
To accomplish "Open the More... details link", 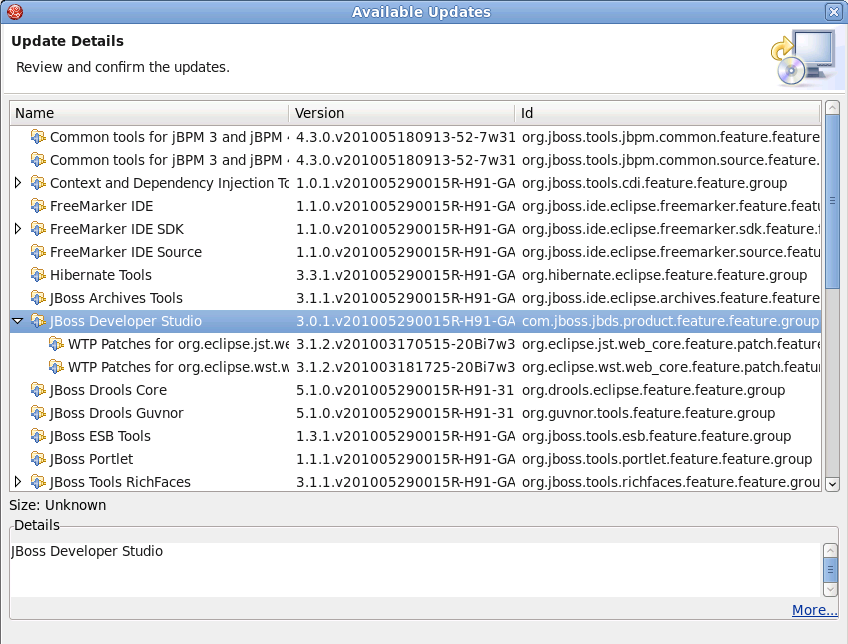I will [814, 610].
